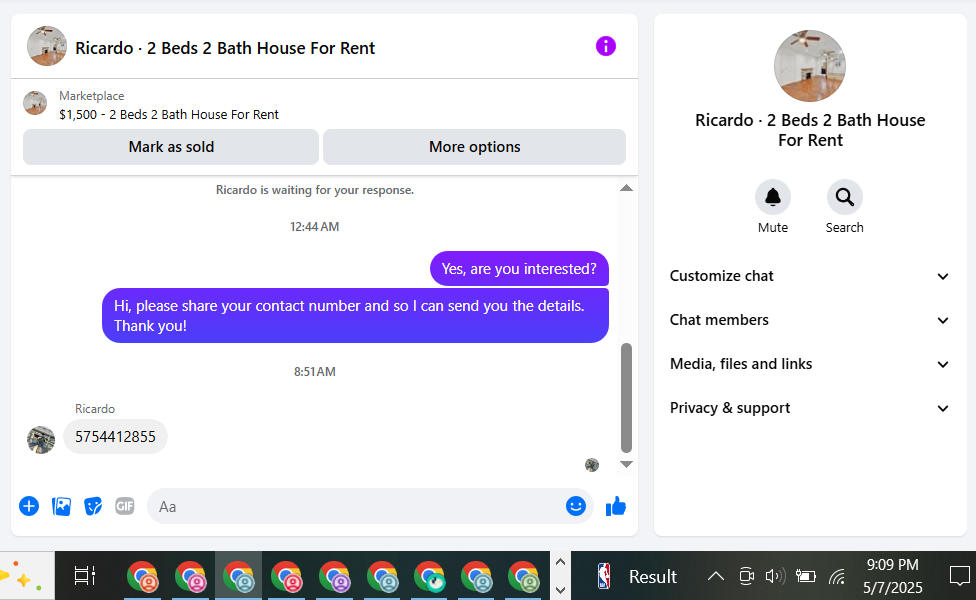Open the NBA Result taskbar widget

(x=636, y=576)
